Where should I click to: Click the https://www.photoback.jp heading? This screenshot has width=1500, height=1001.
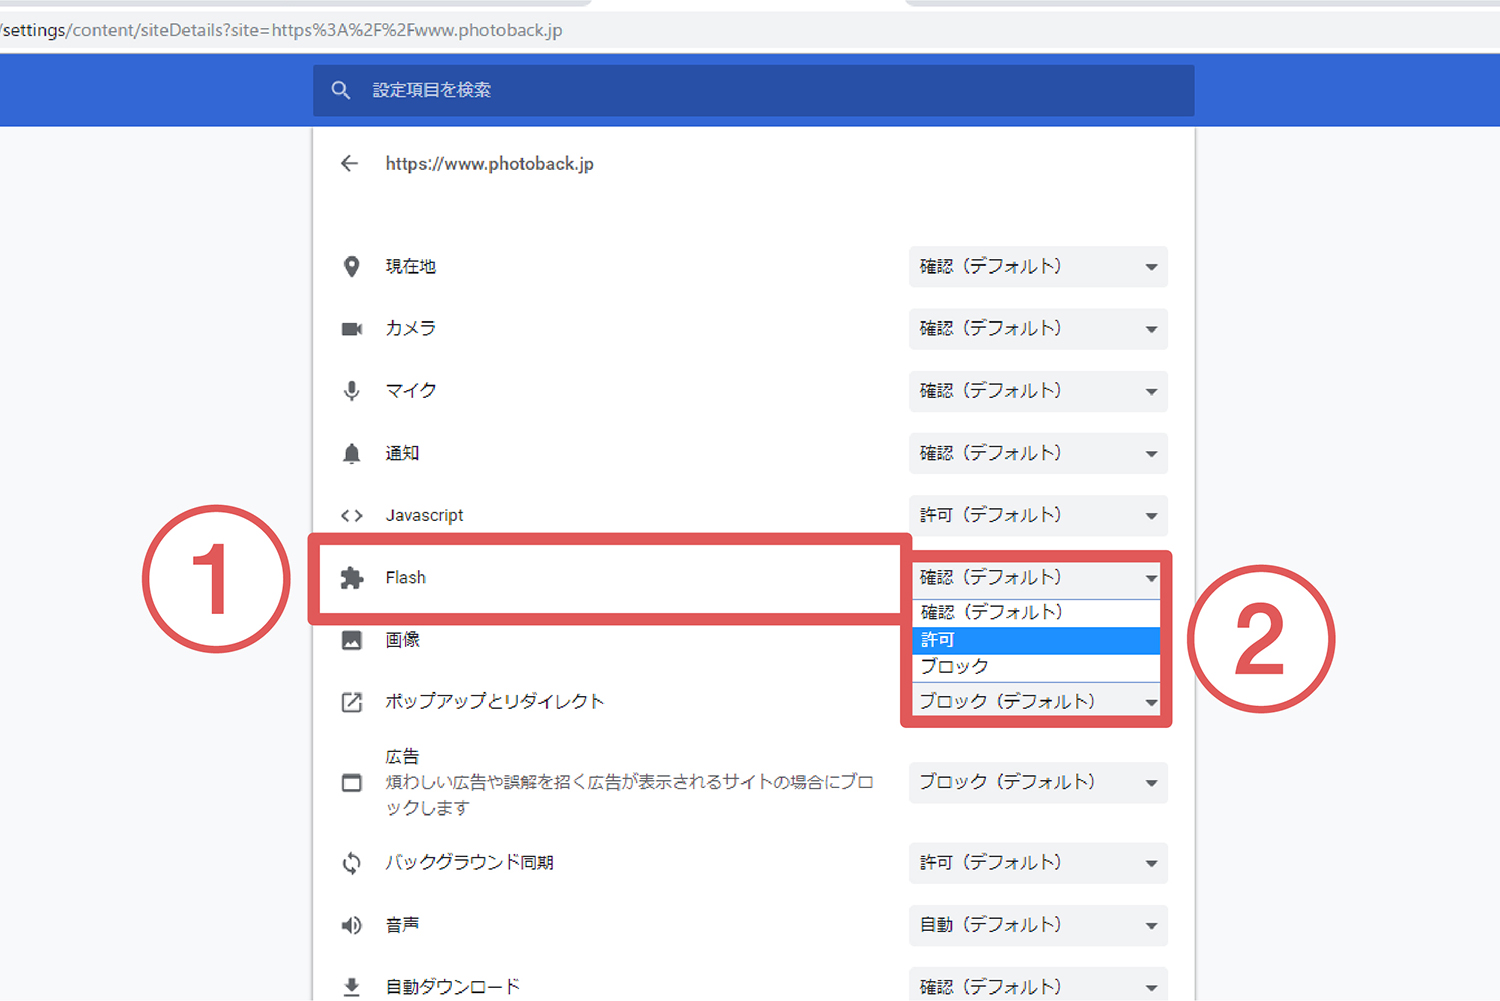click(489, 164)
